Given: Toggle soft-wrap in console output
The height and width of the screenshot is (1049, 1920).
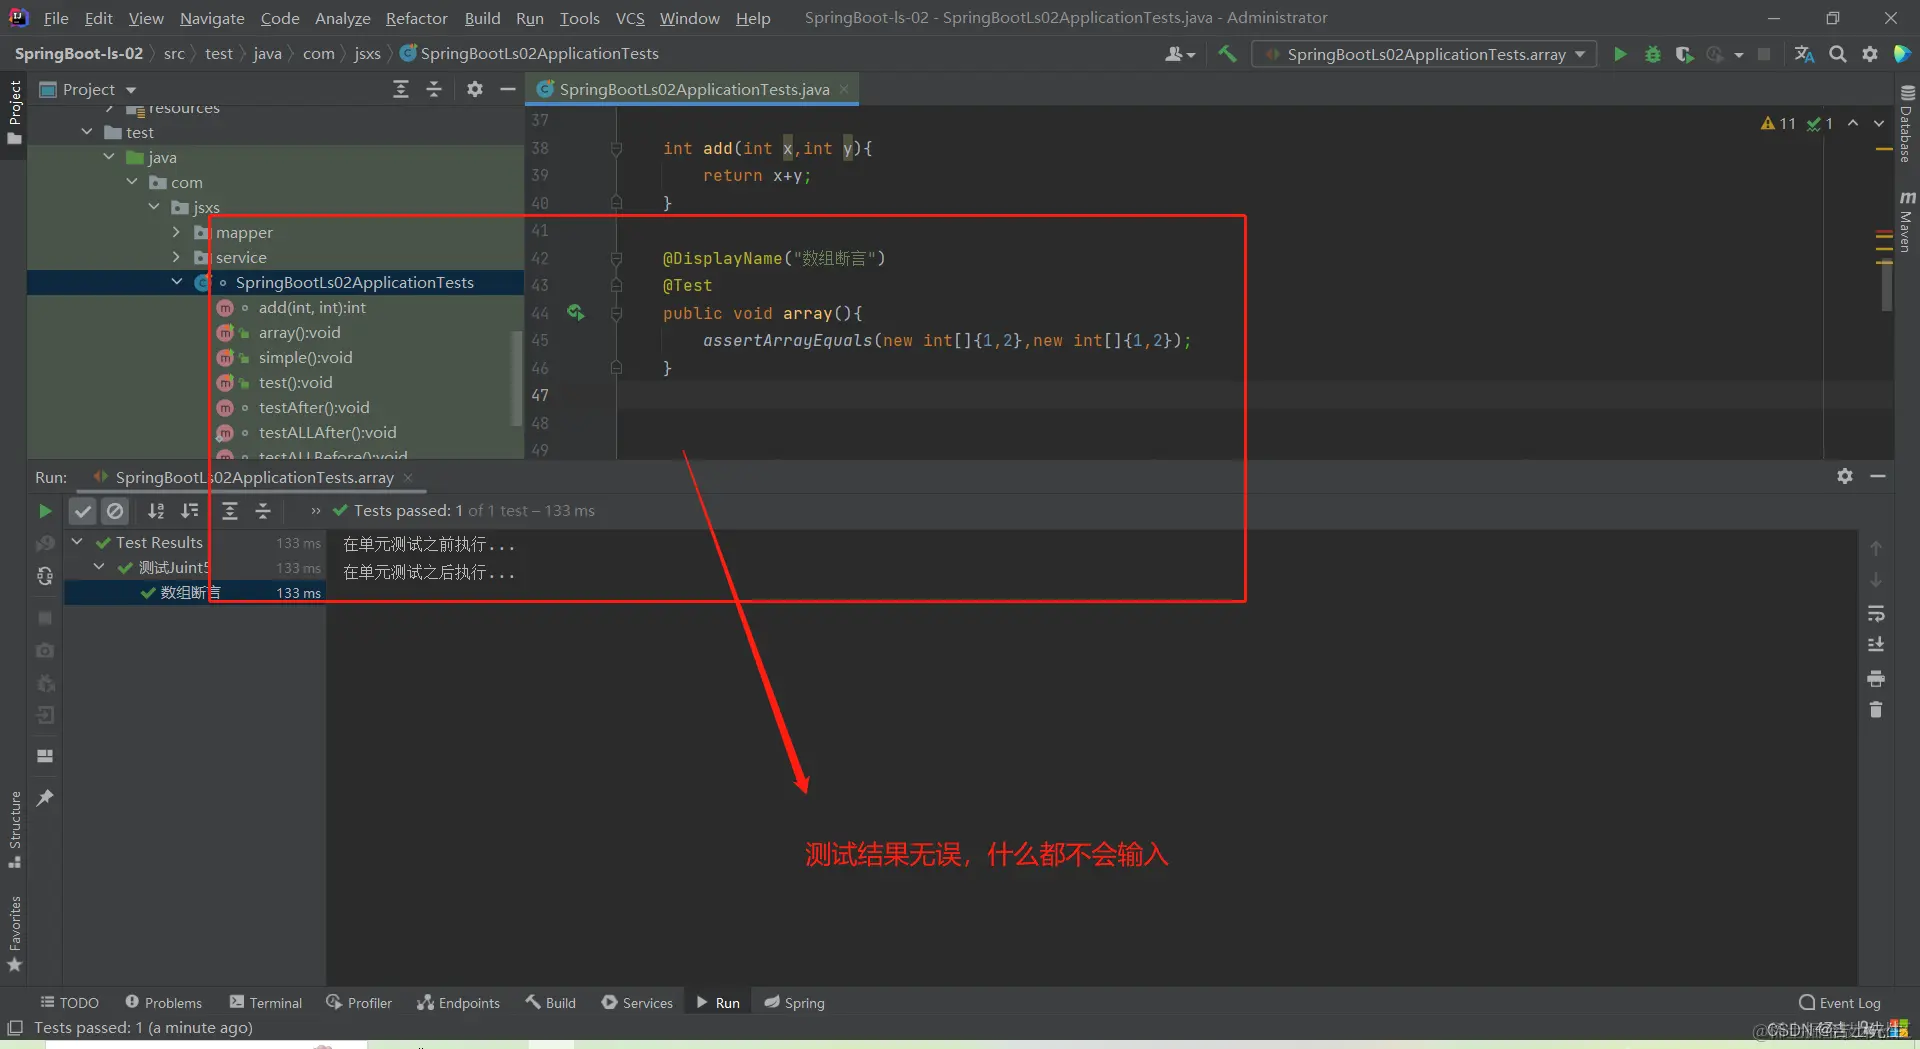Looking at the screenshot, I should coord(1876,613).
